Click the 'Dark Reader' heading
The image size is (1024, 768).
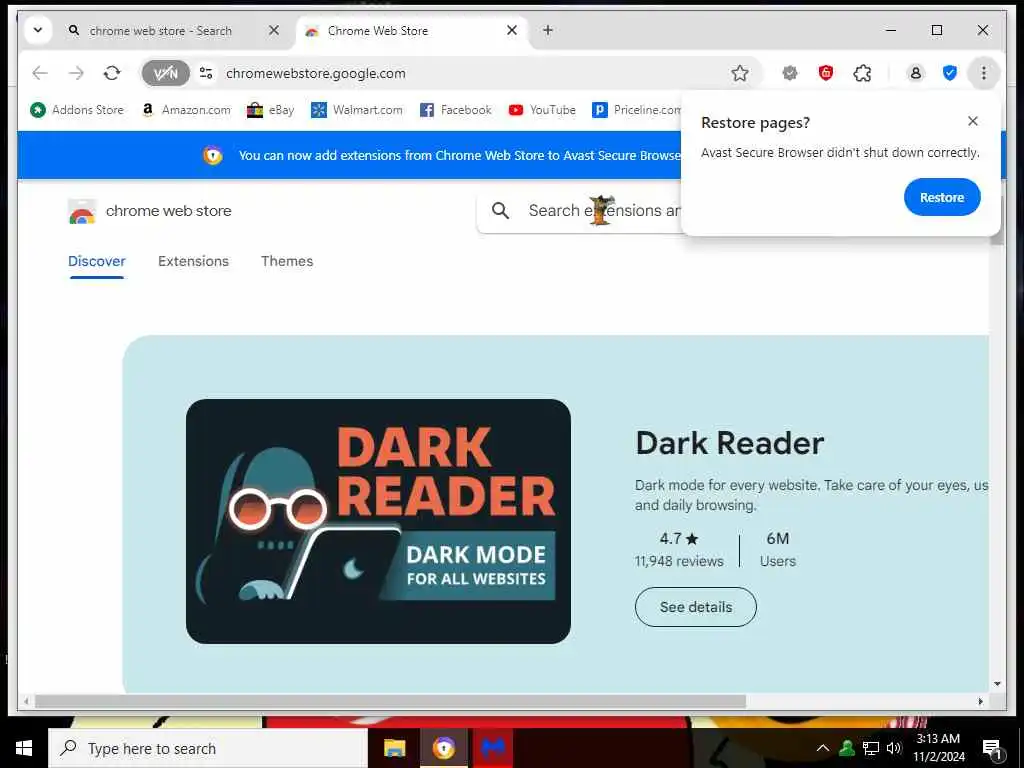click(729, 443)
